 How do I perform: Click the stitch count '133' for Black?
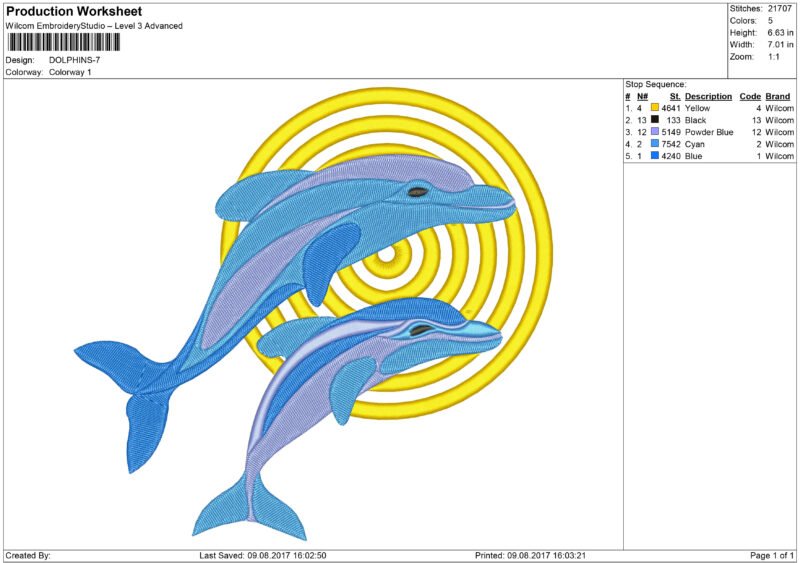(x=673, y=120)
